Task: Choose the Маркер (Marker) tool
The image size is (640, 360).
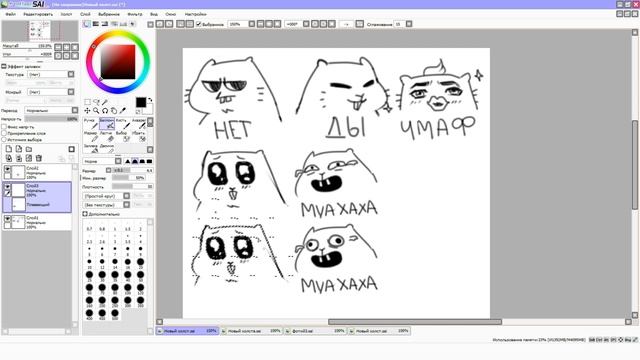Action: pyautogui.click(x=90, y=136)
